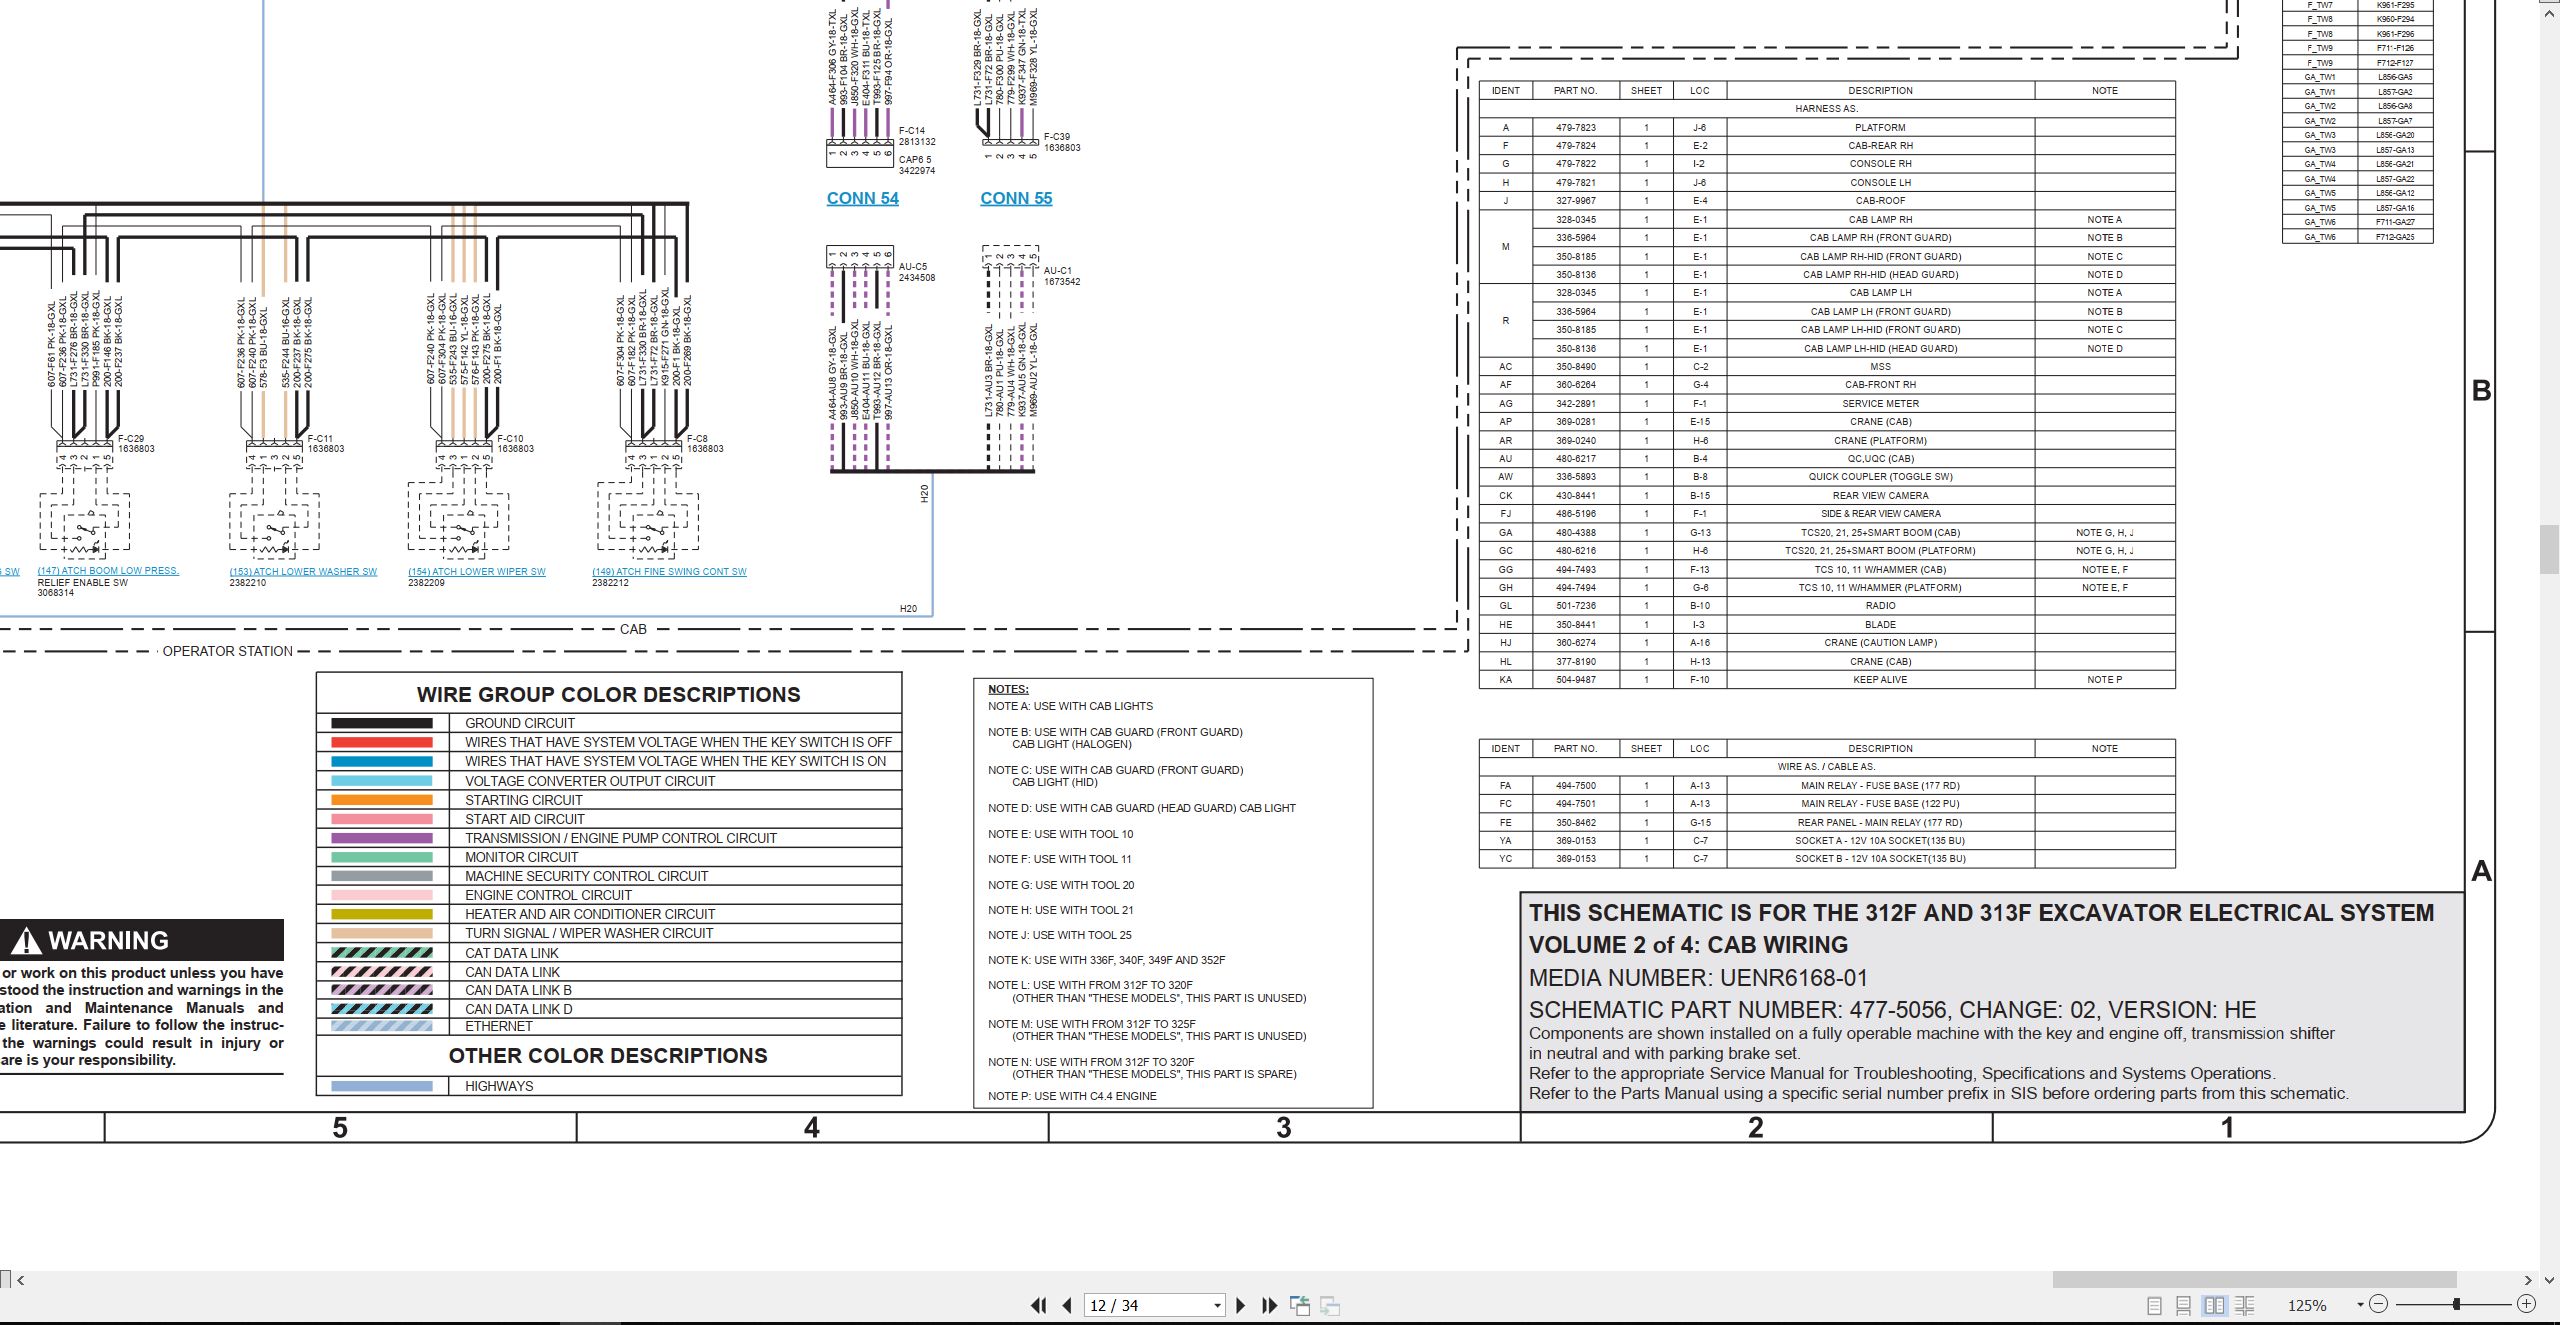Click the 'OPERATOR STATION' boundary label

tap(228, 651)
